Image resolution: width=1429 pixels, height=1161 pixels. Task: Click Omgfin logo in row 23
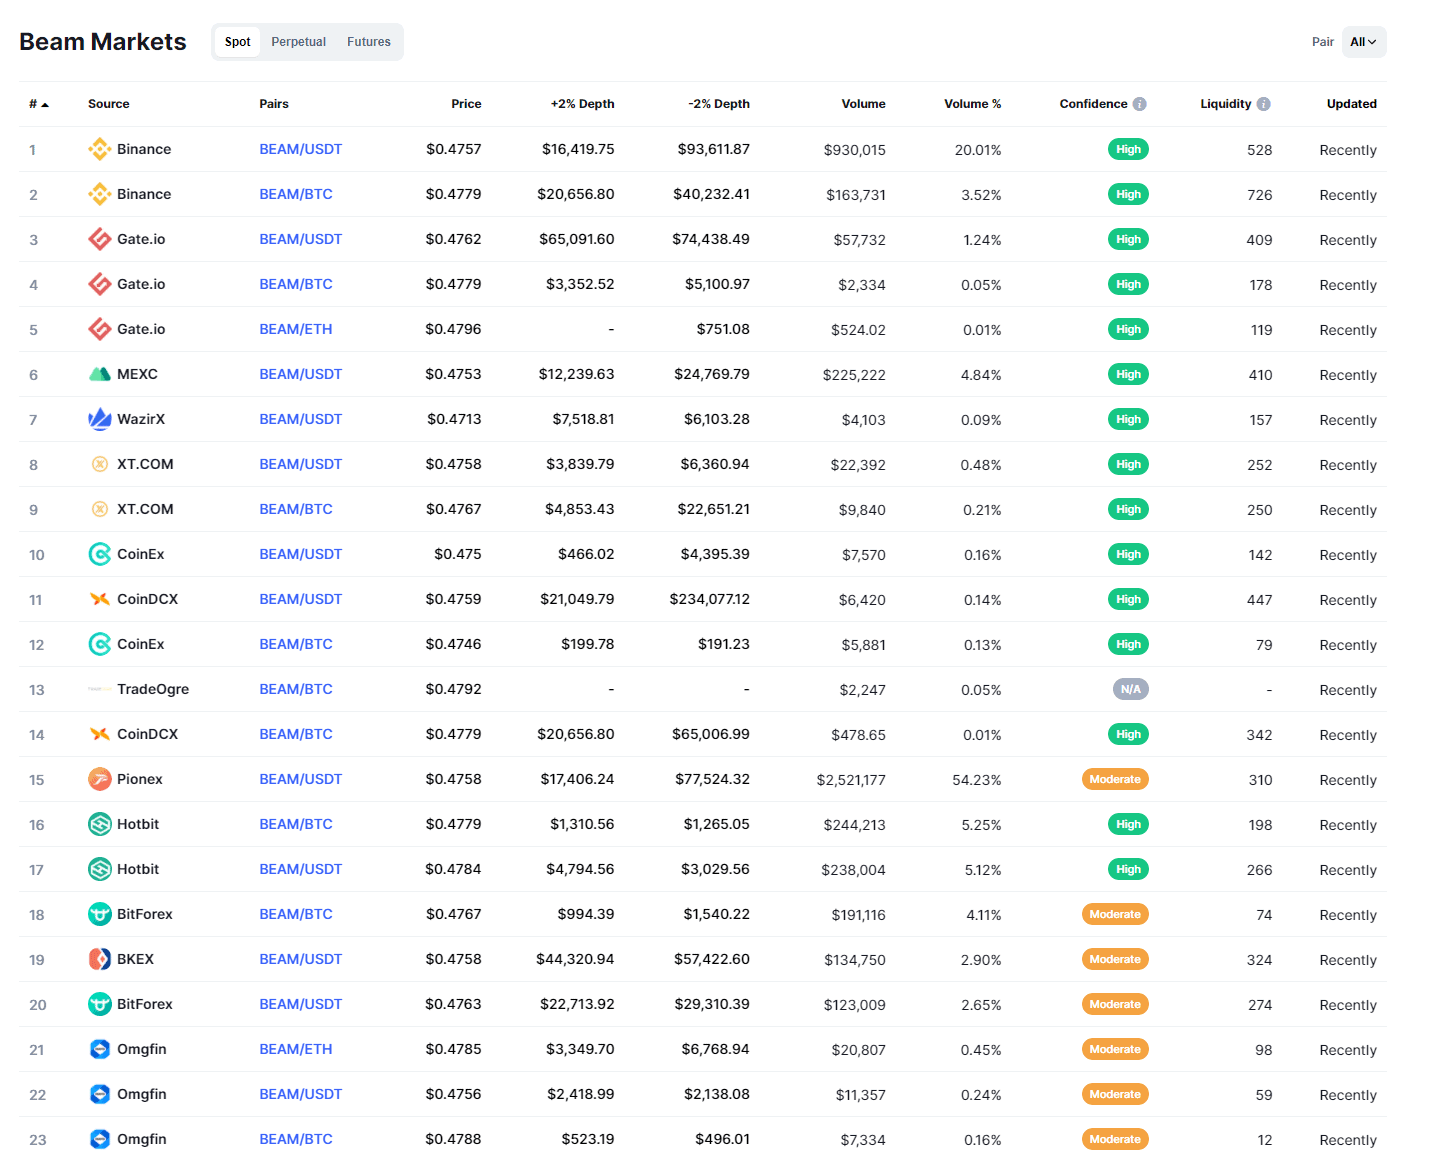[99, 1139]
